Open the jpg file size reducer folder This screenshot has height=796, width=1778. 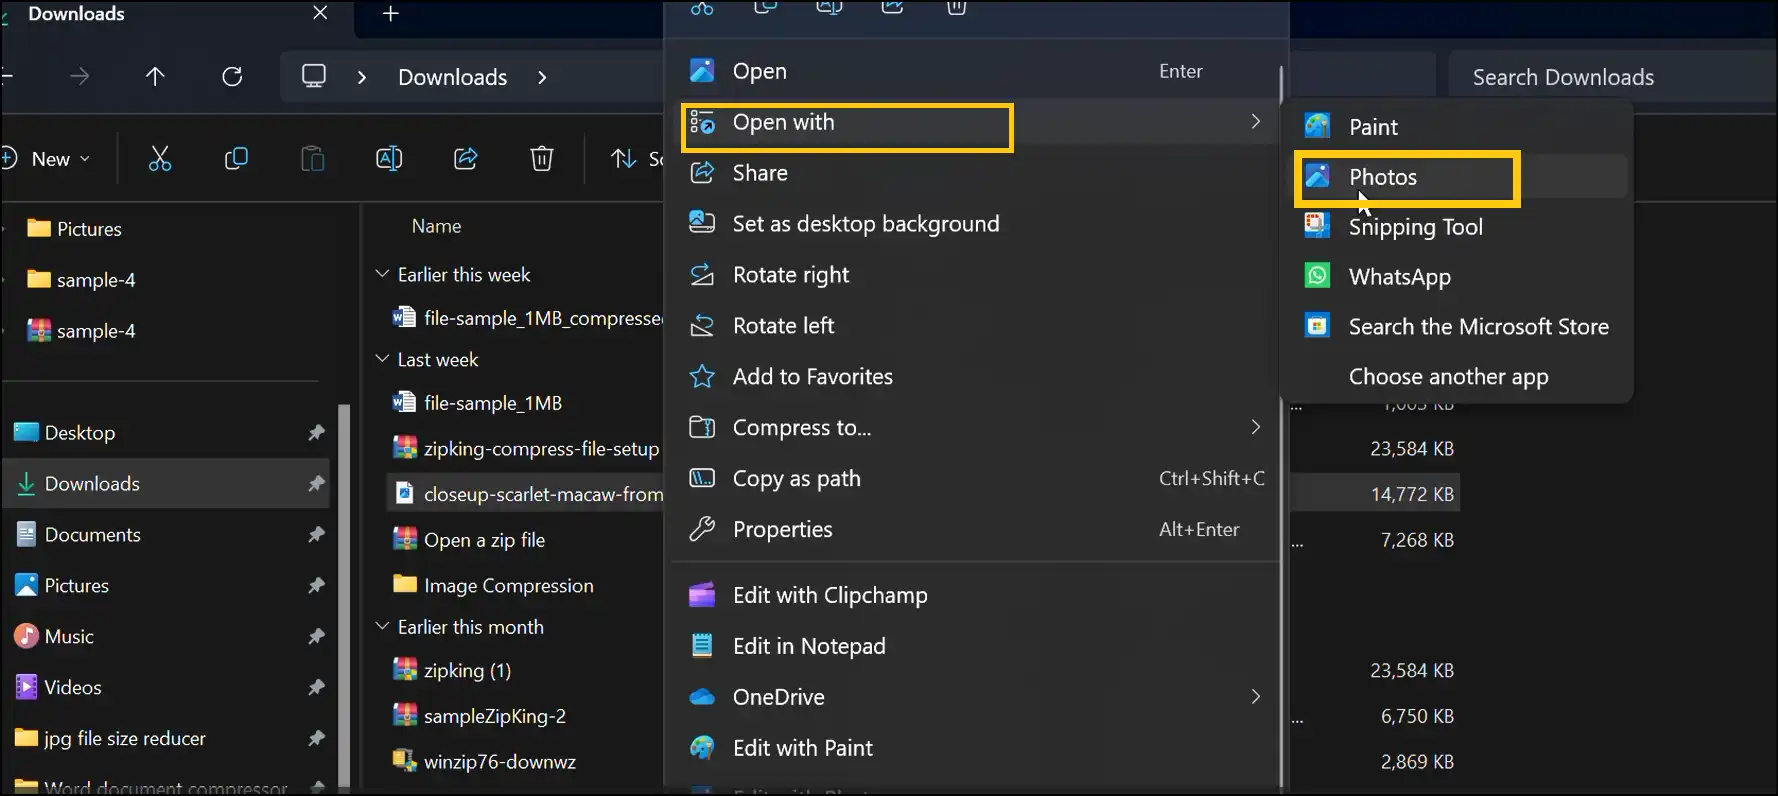(165, 739)
